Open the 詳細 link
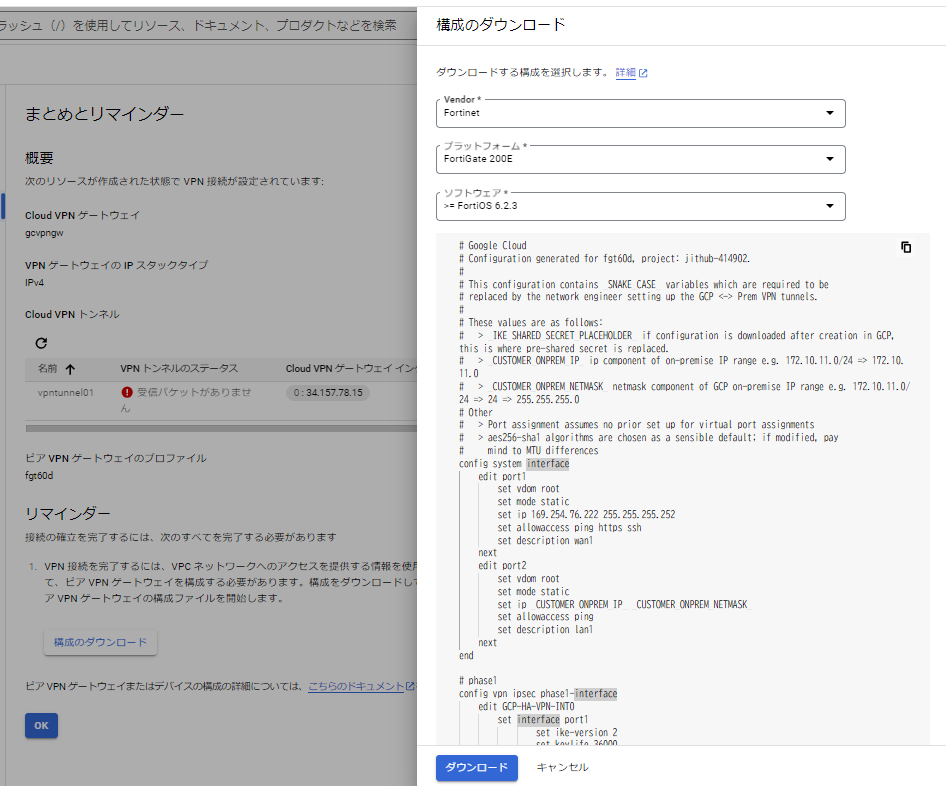Image resolution: width=946 pixels, height=786 pixels. pos(625,73)
